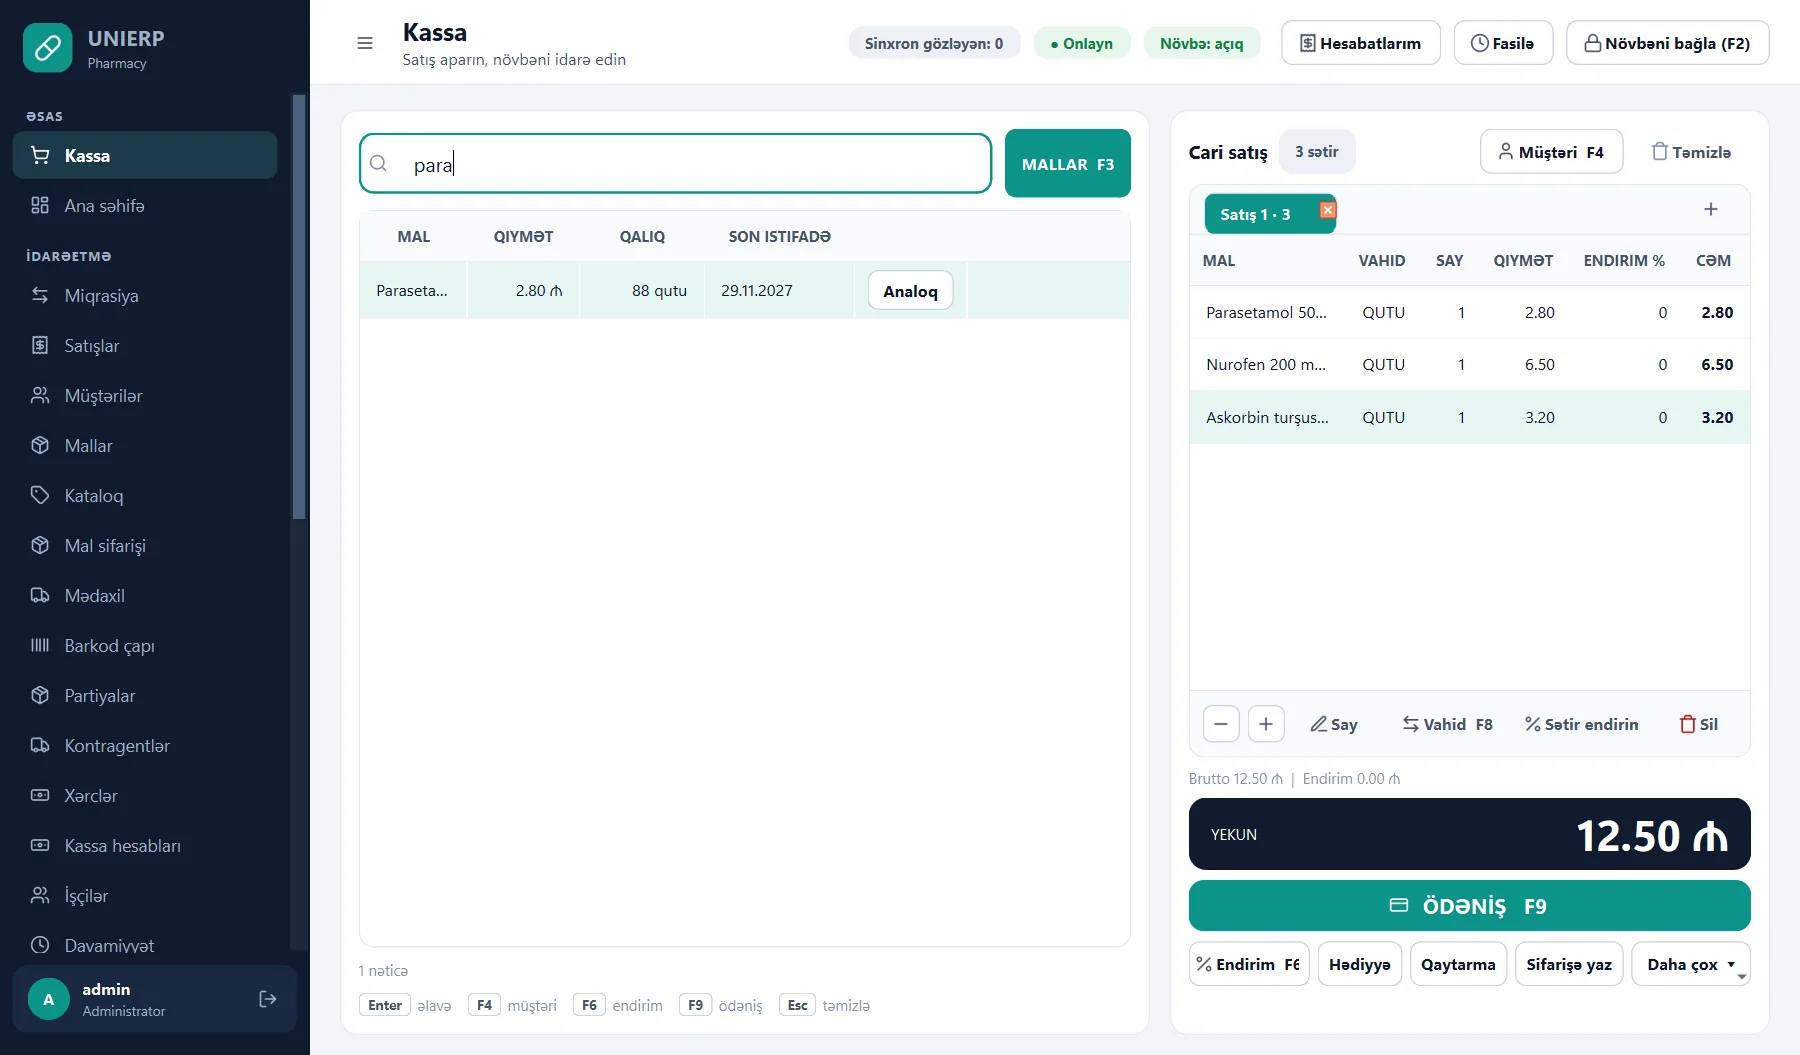Open Kataloq from the sidebar
Screen dimensions: 1800x1055
[145, 496]
